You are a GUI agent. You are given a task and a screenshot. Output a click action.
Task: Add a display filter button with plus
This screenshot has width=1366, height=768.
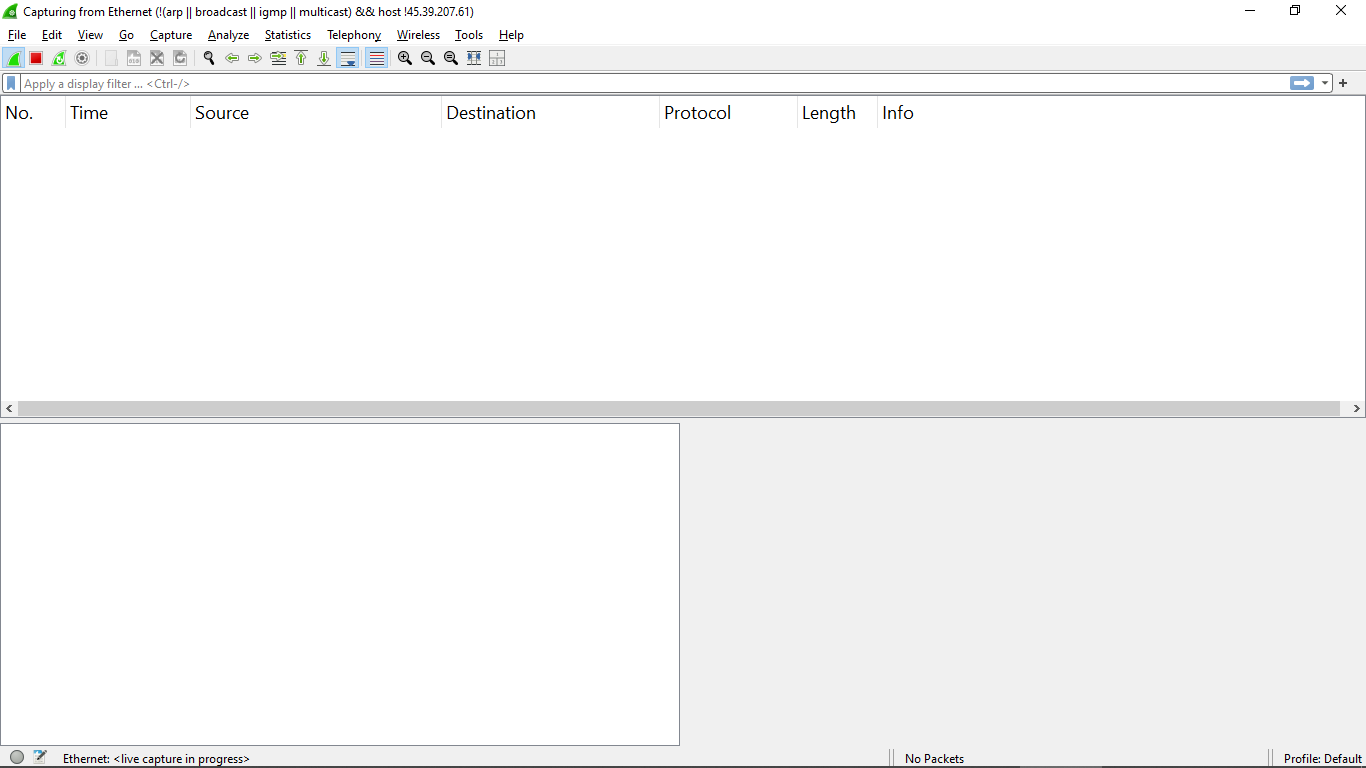pos(1343,84)
